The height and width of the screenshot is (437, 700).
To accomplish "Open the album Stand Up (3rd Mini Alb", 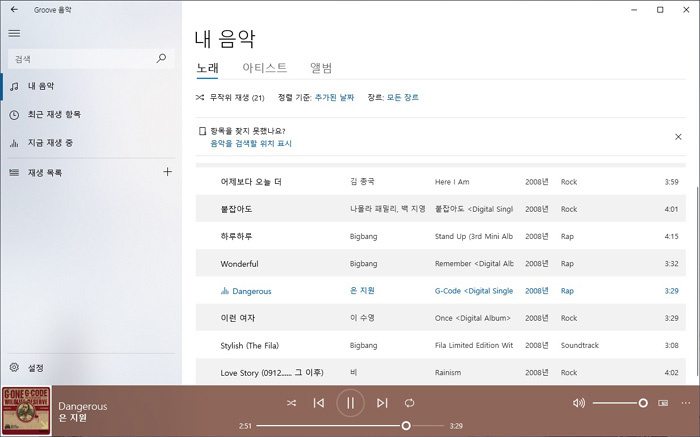I will tap(474, 236).
